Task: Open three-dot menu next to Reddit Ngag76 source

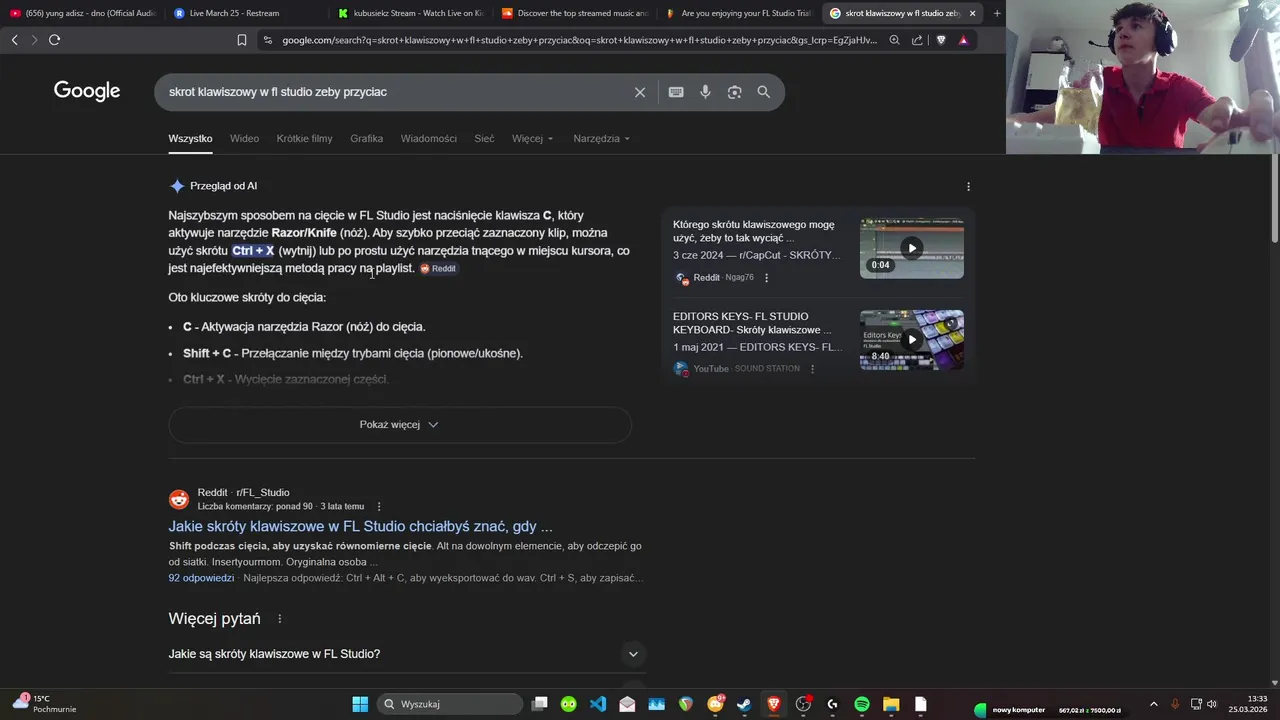Action: 767,277
